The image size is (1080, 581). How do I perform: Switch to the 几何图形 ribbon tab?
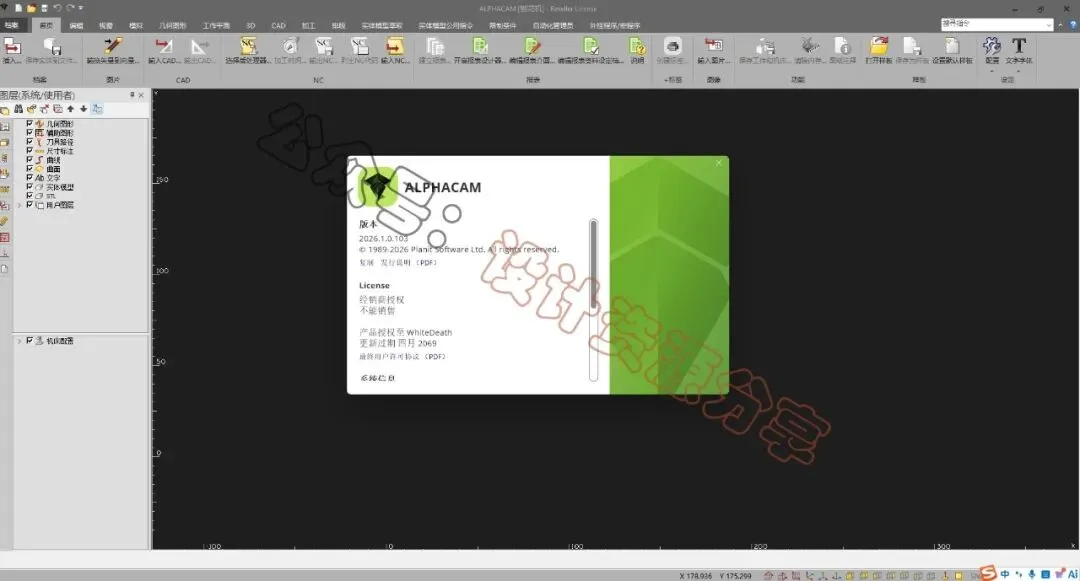172,25
